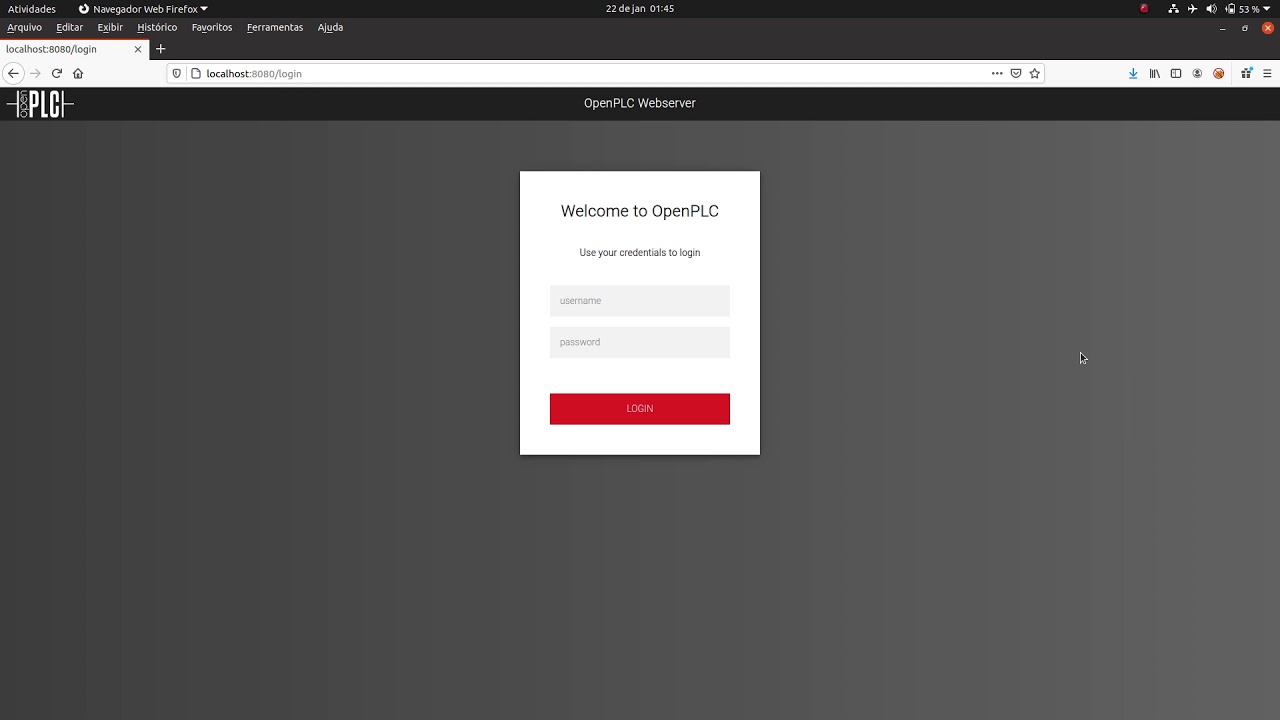1280x720 pixels.
Task: Close the localhost:8080/login tab
Action: point(138,49)
